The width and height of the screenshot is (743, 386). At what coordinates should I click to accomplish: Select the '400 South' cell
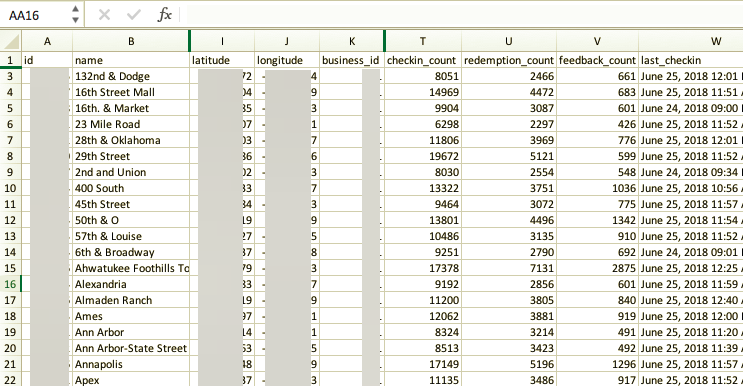131,188
